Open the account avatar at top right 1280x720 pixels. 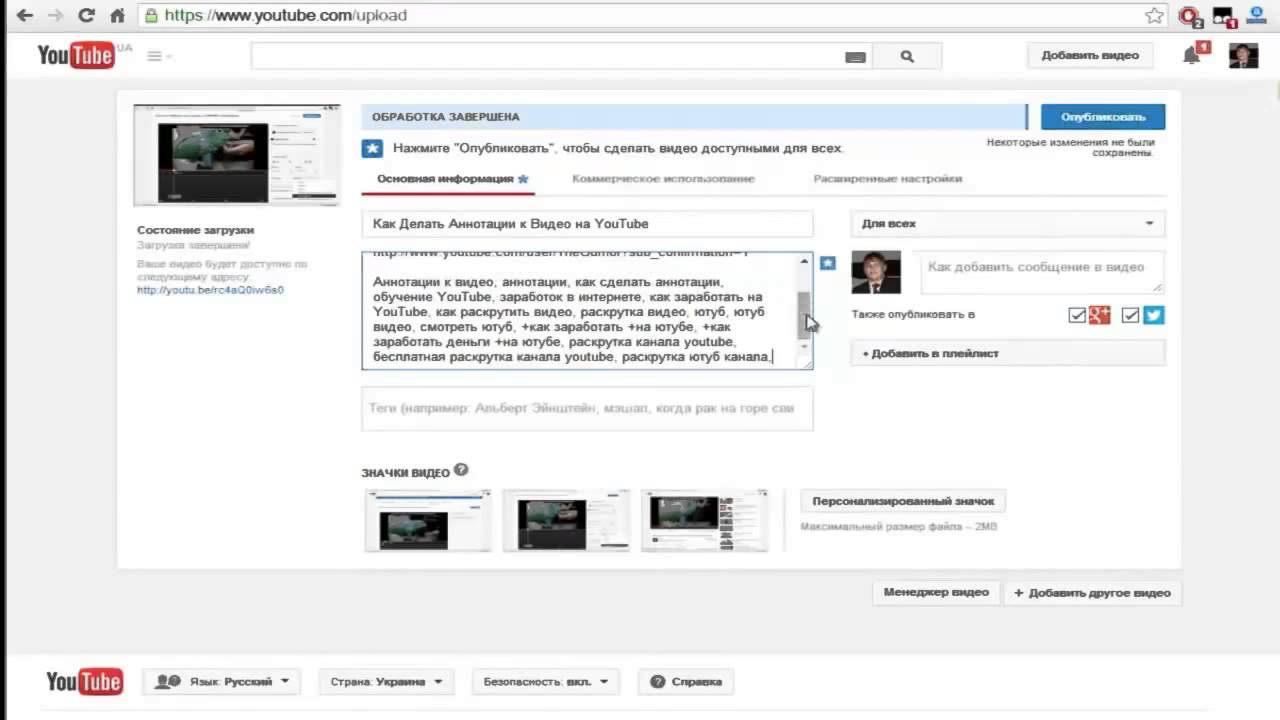point(1244,55)
